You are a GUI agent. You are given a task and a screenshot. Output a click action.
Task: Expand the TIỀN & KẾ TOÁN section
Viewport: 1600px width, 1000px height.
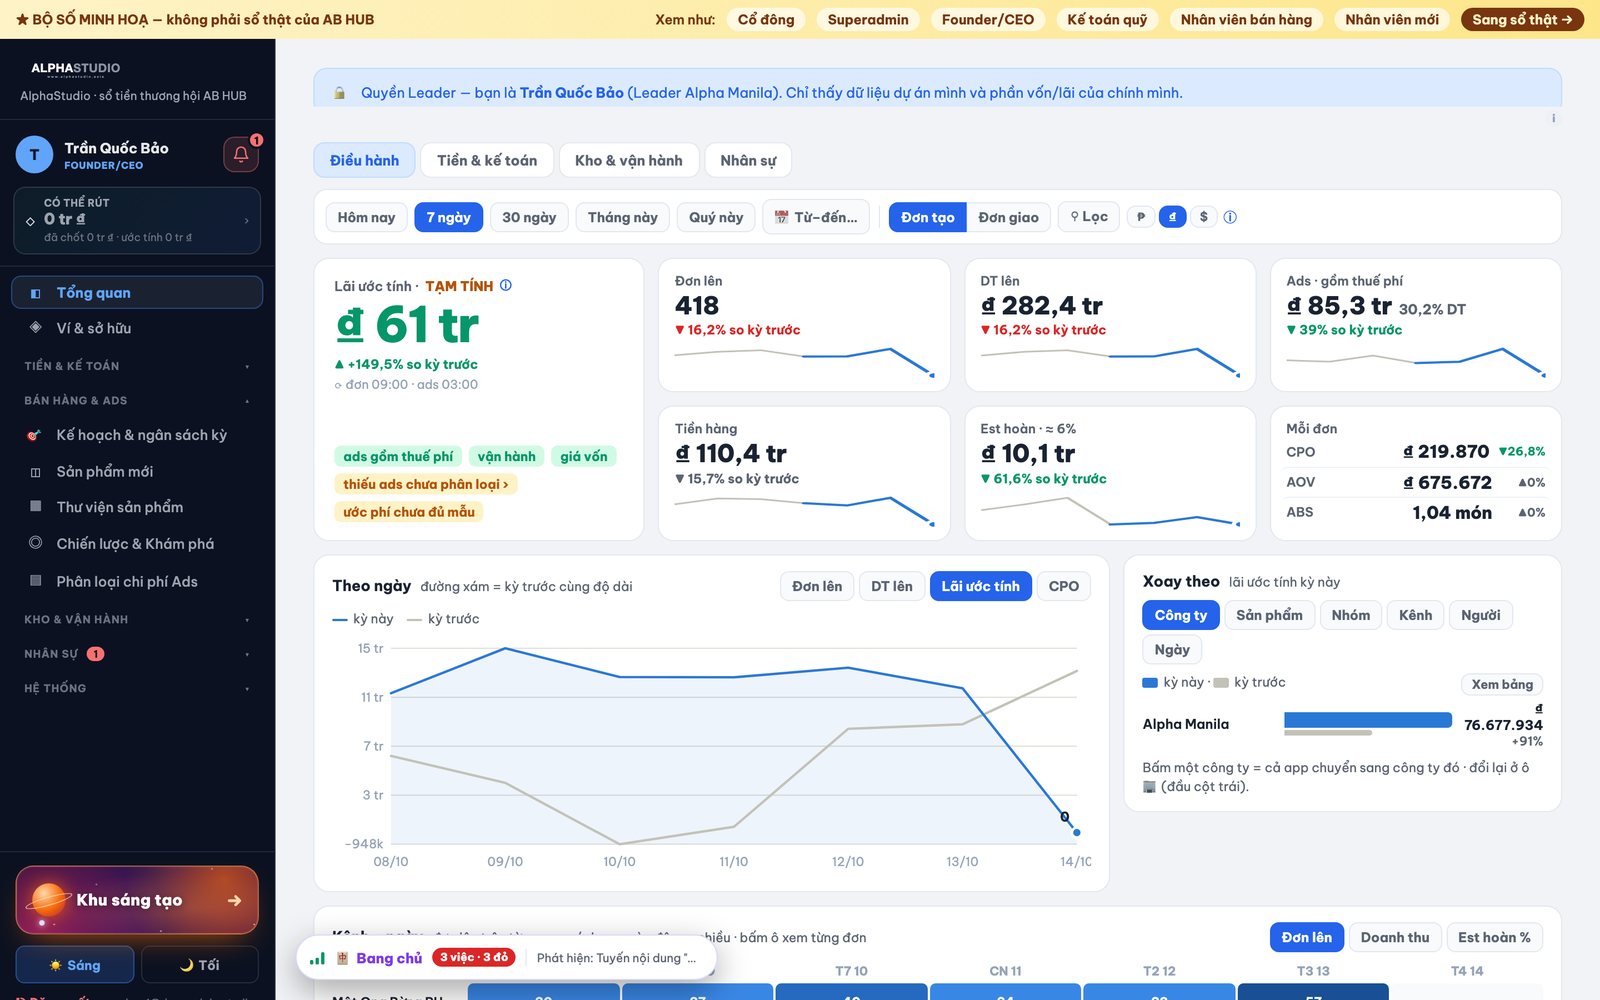coord(137,366)
